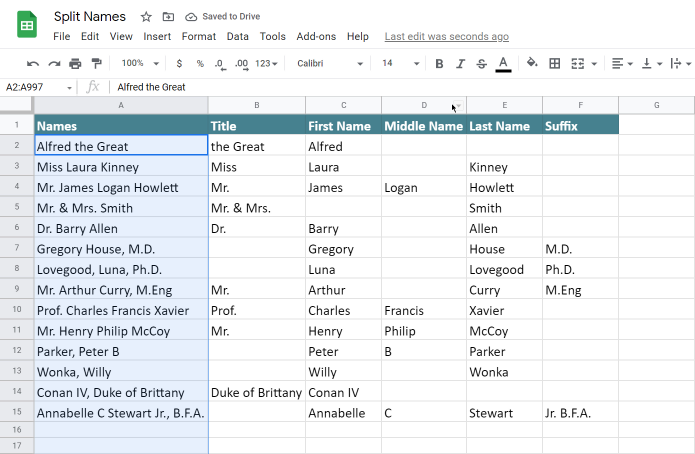Viewport: 695px width, 454px height.
Task: Open the Borders tool
Action: tap(554, 63)
